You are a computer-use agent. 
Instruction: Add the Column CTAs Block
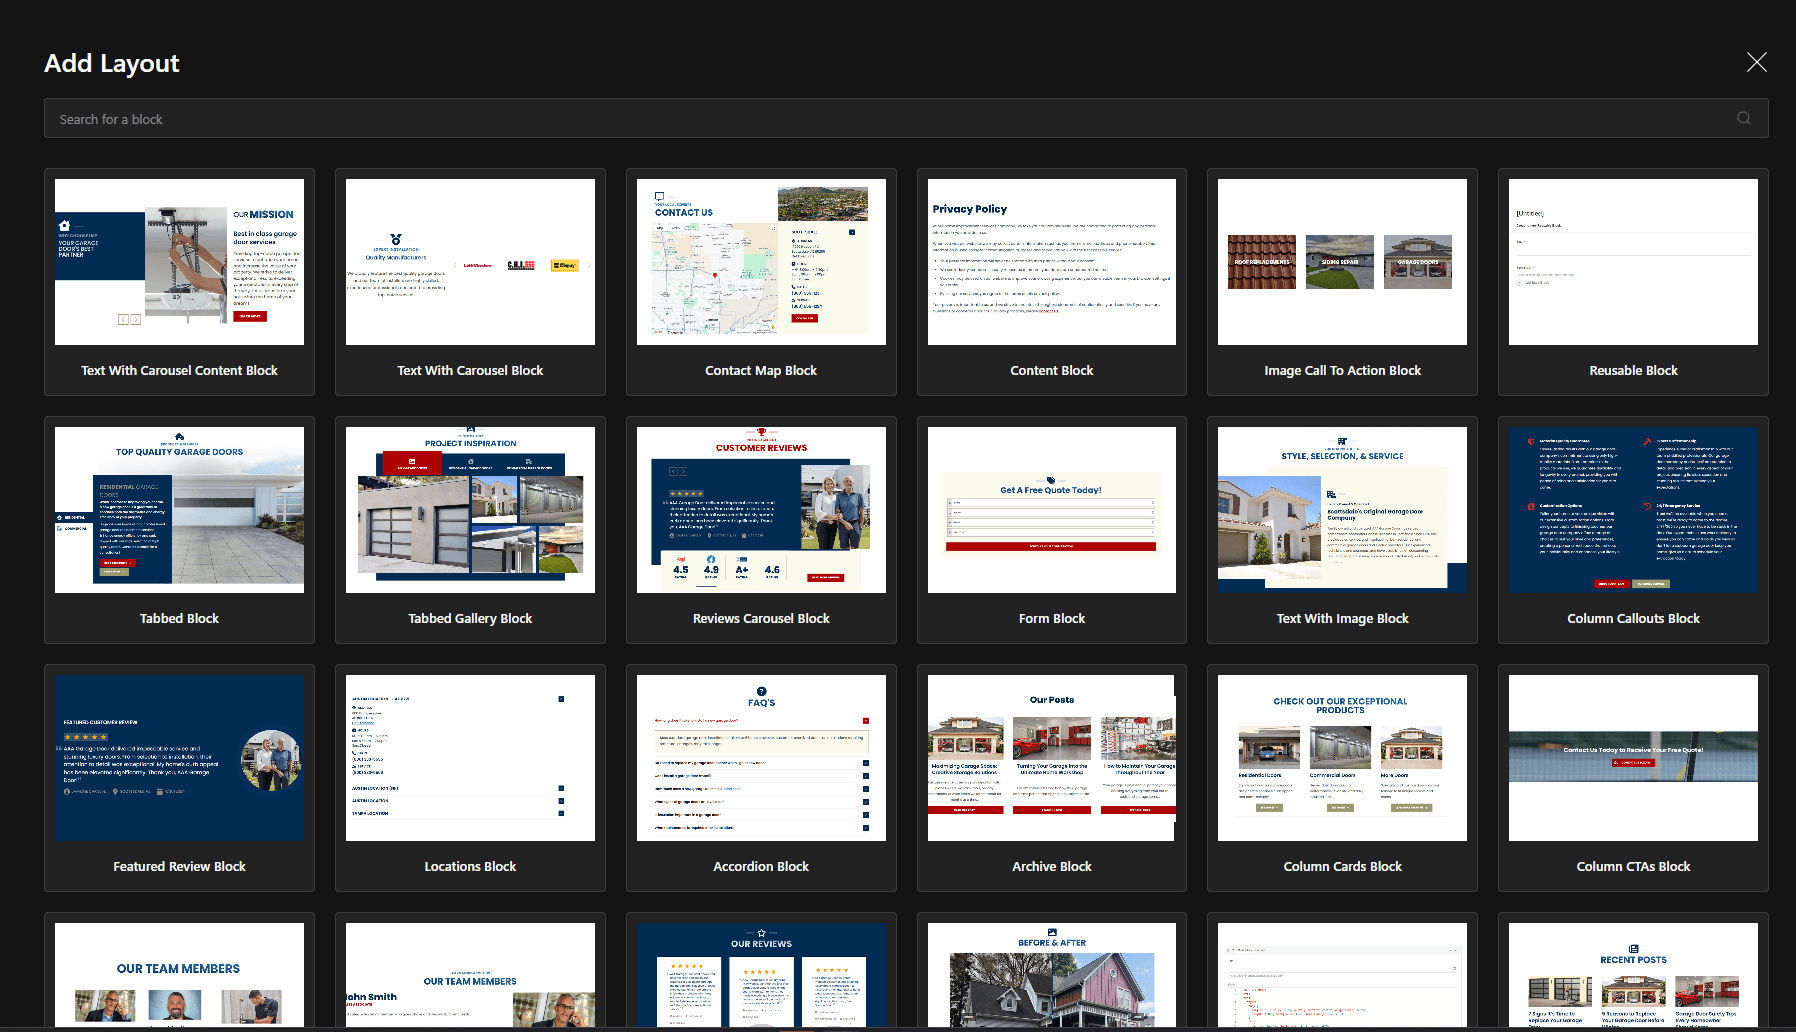pyautogui.click(x=1633, y=778)
